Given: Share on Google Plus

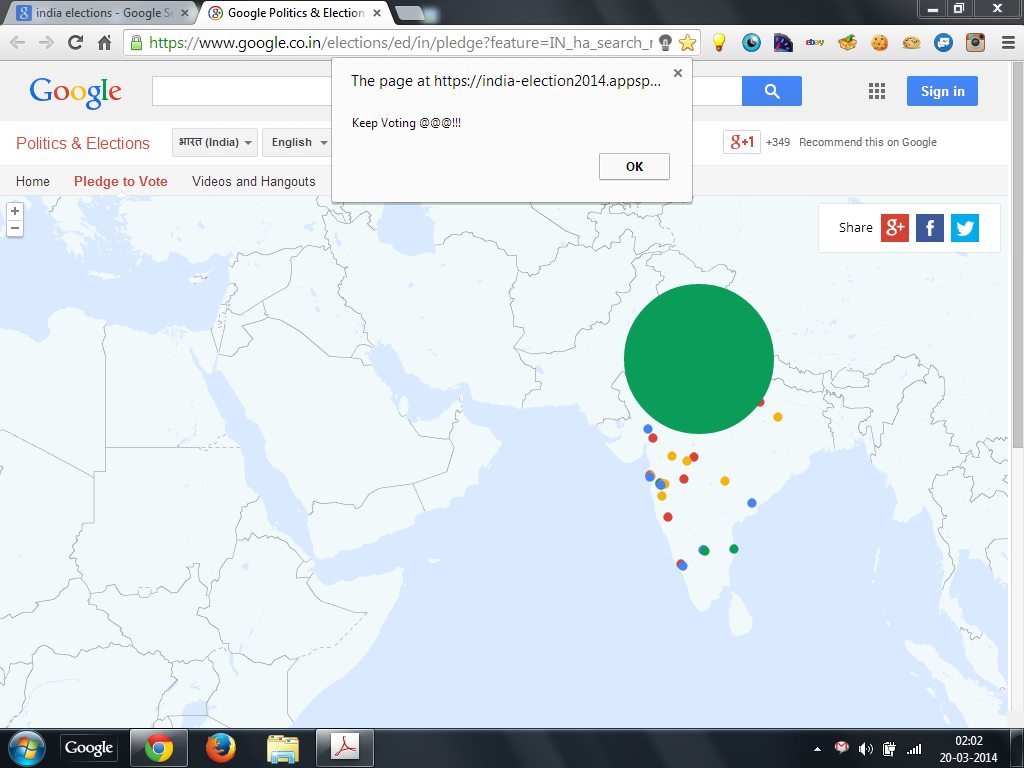Looking at the screenshot, I should (x=895, y=228).
